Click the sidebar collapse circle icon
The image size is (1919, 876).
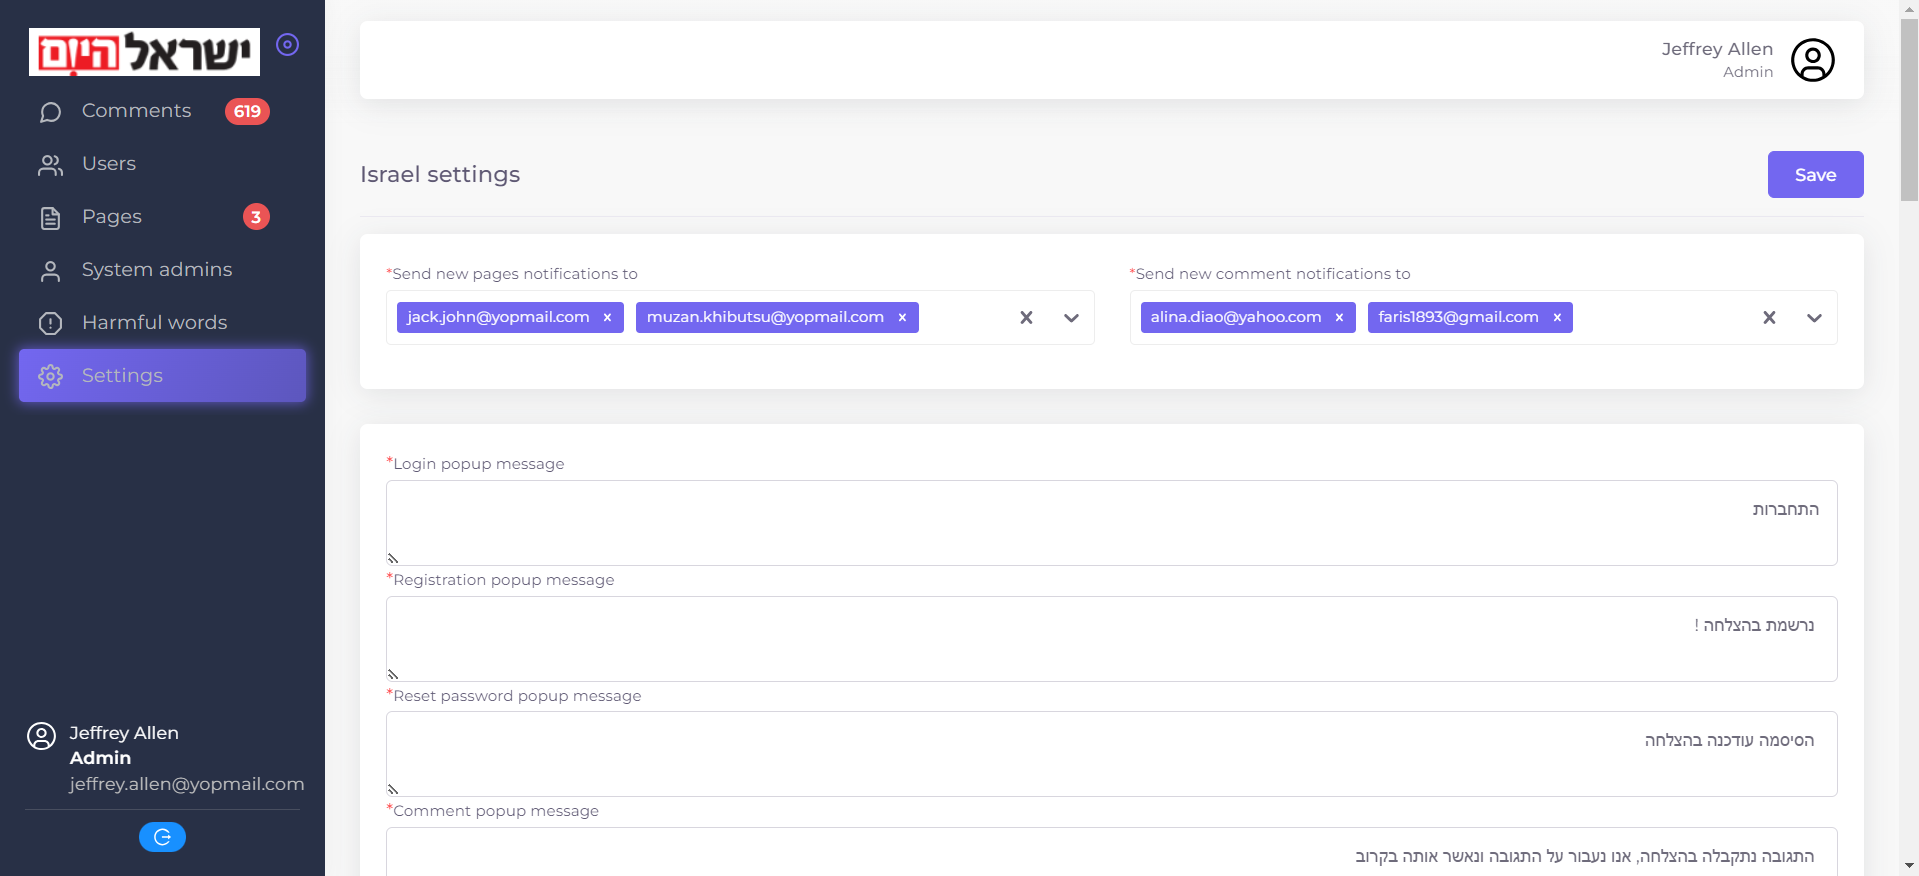pyautogui.click(x=288, y=45)
